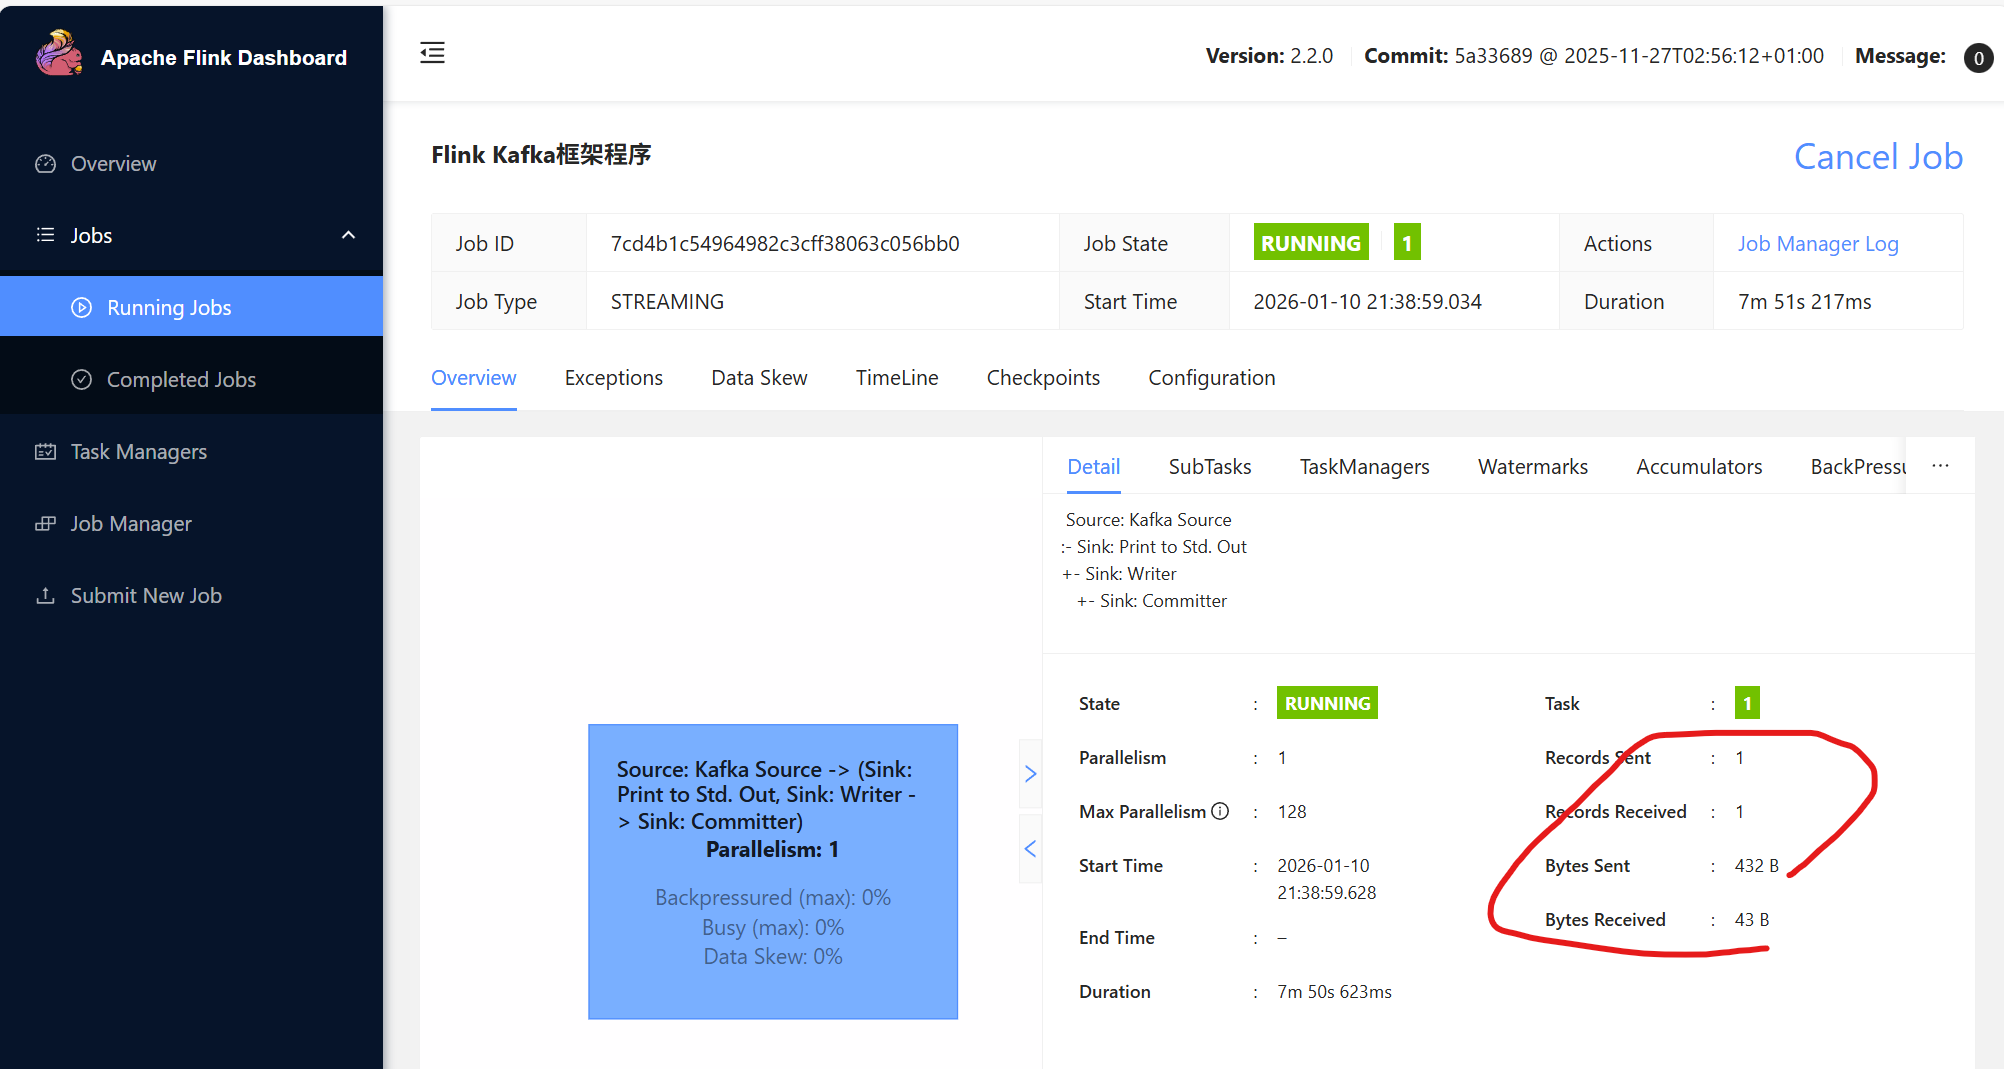
Task: Click the Submit New Job upload icon
Action: [x=45, y=596]
